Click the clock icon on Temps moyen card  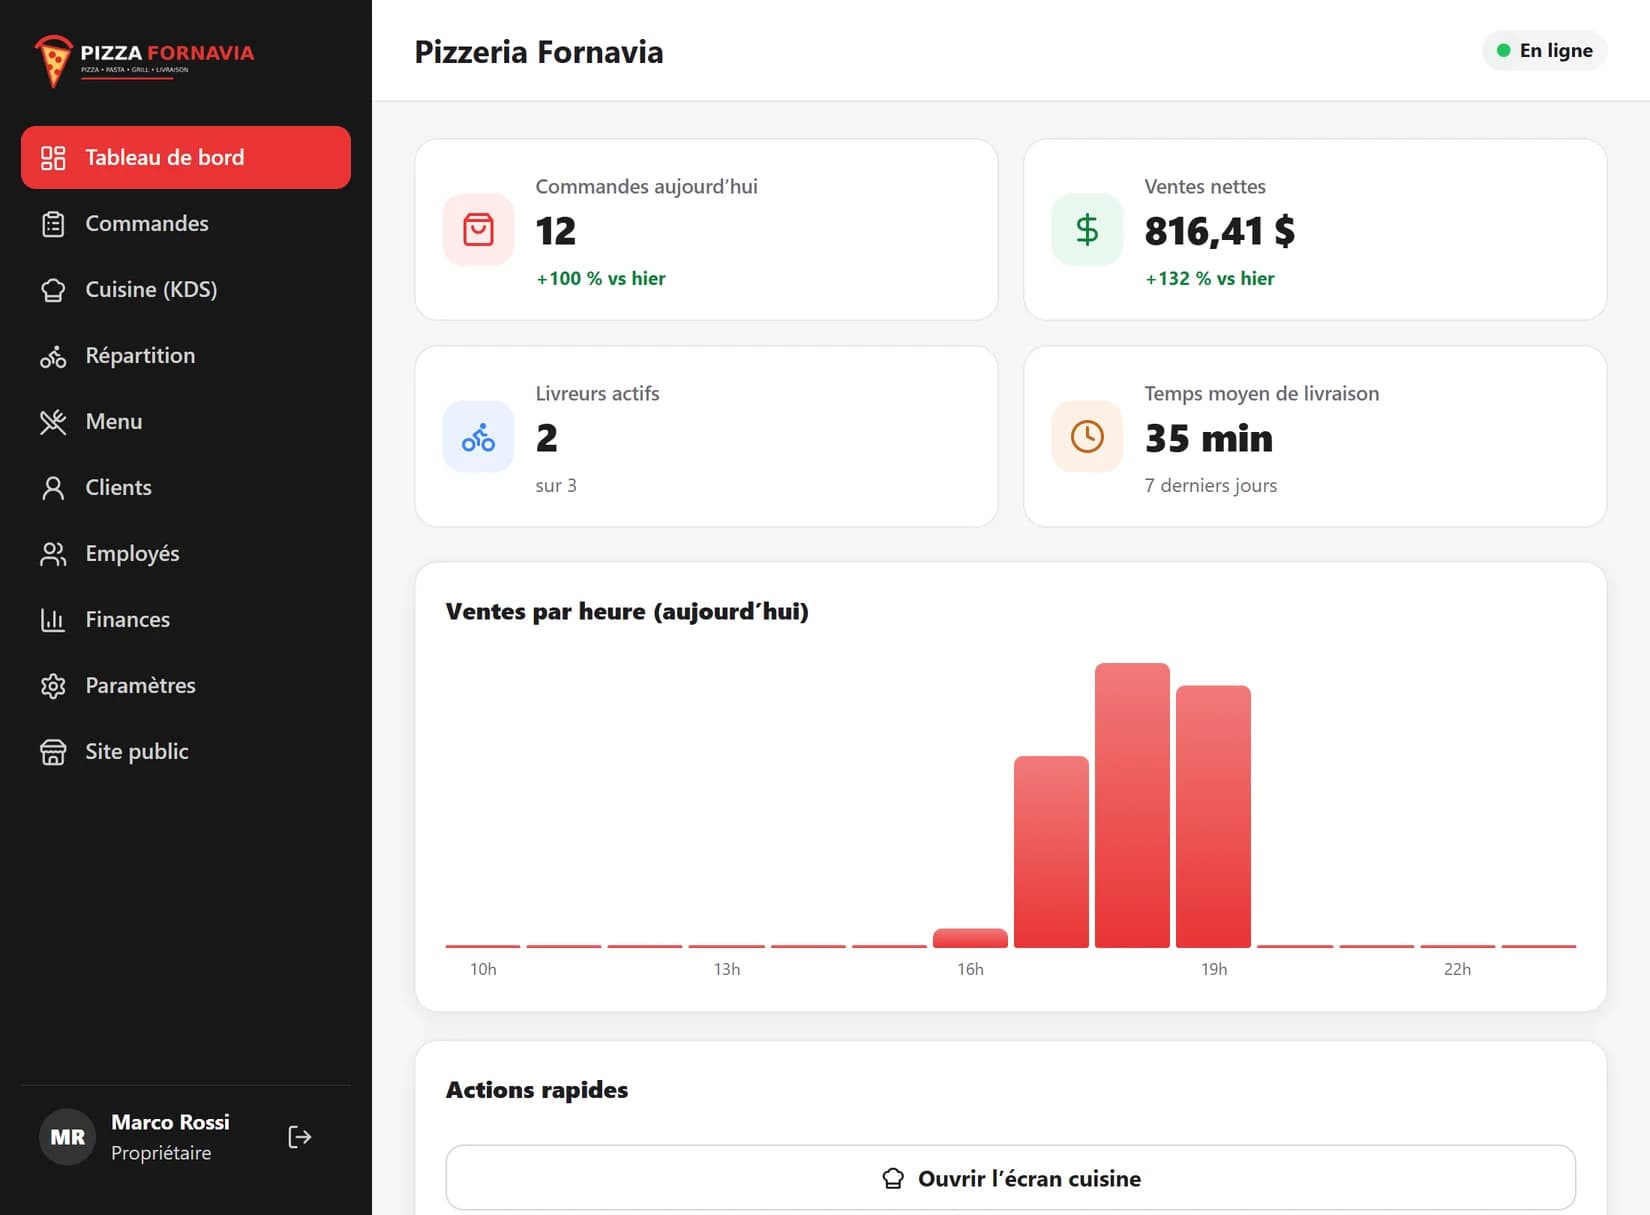(x=1087, y=437)
